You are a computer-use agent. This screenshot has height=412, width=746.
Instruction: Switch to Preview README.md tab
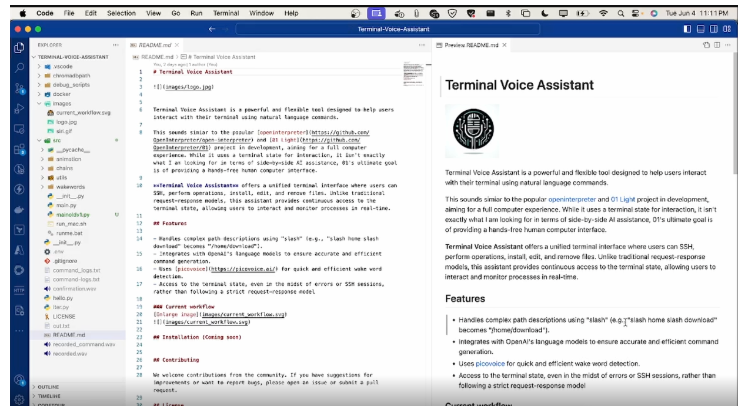(471, 45)
